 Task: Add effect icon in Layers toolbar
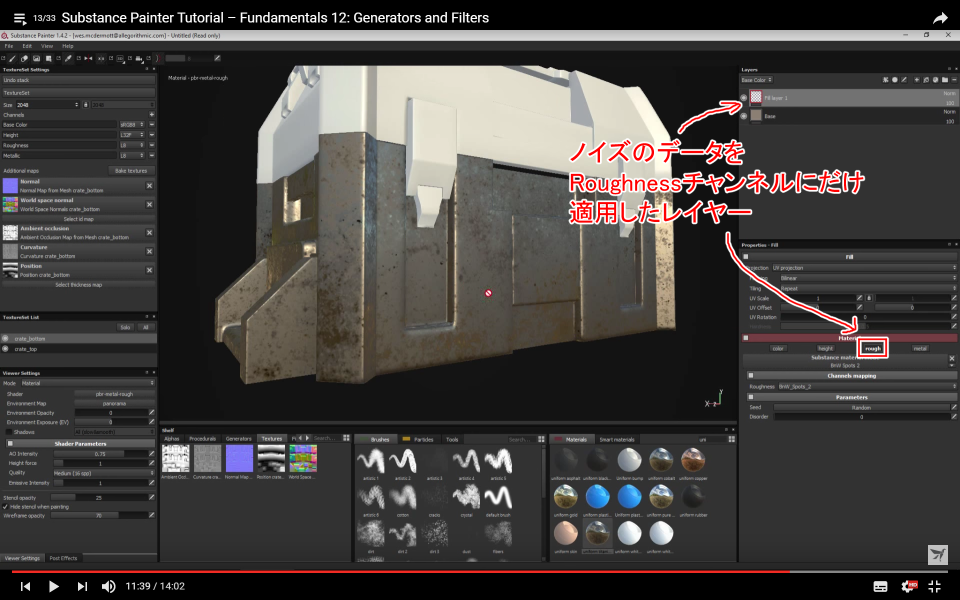tap(885, 80)
